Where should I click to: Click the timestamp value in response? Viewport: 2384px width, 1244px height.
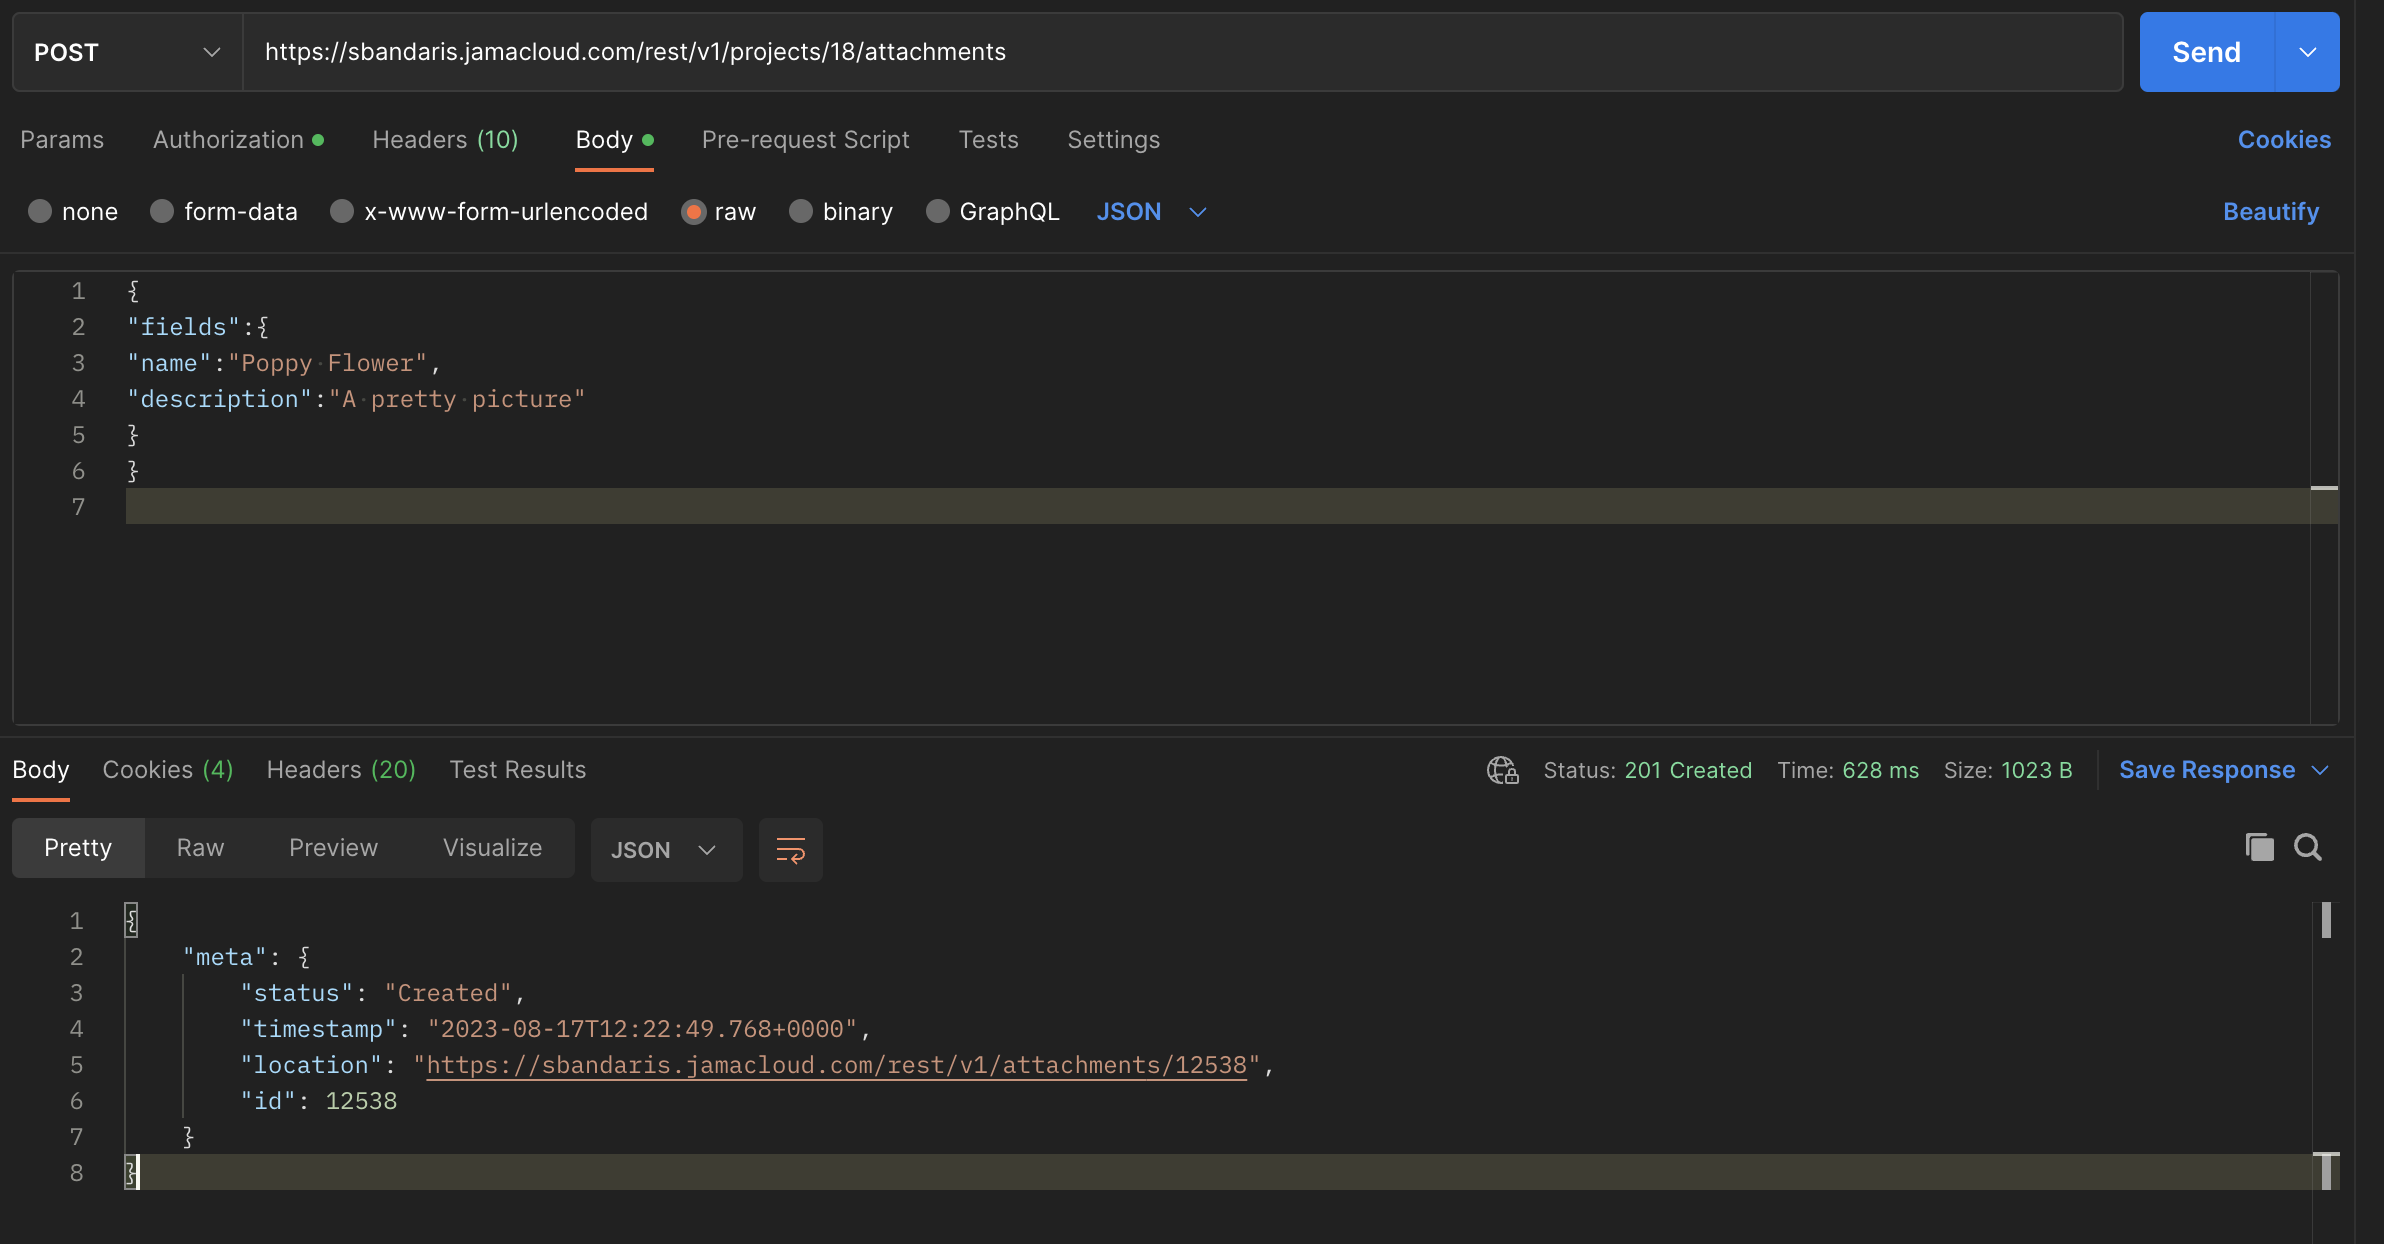[x=643, y=1029]
